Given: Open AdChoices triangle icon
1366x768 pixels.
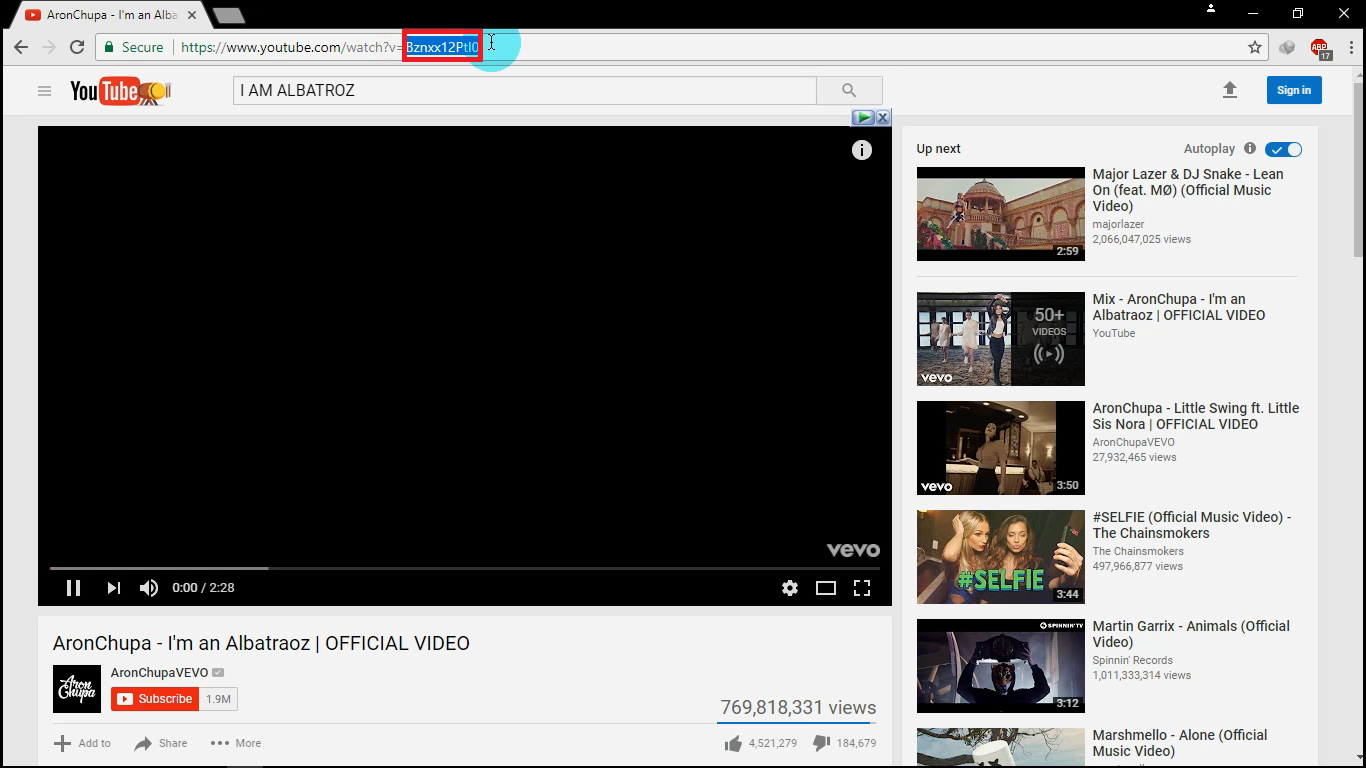Looking at the screenshot, I should [x=863, y=117].
